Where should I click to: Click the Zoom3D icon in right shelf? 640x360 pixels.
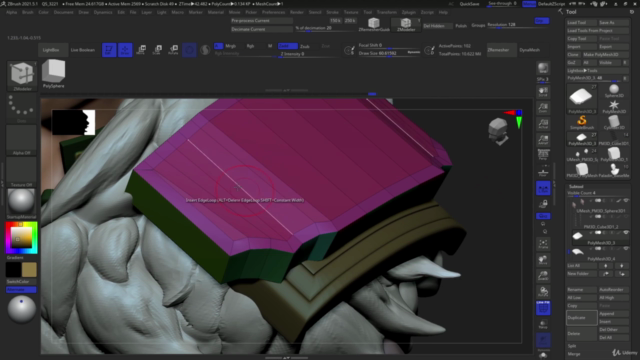543,276
